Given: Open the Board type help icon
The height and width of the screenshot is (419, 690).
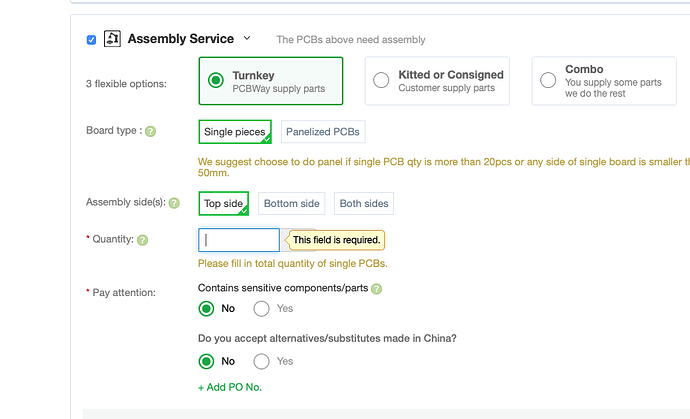Looking at the screenshot, I should point(150,132).
